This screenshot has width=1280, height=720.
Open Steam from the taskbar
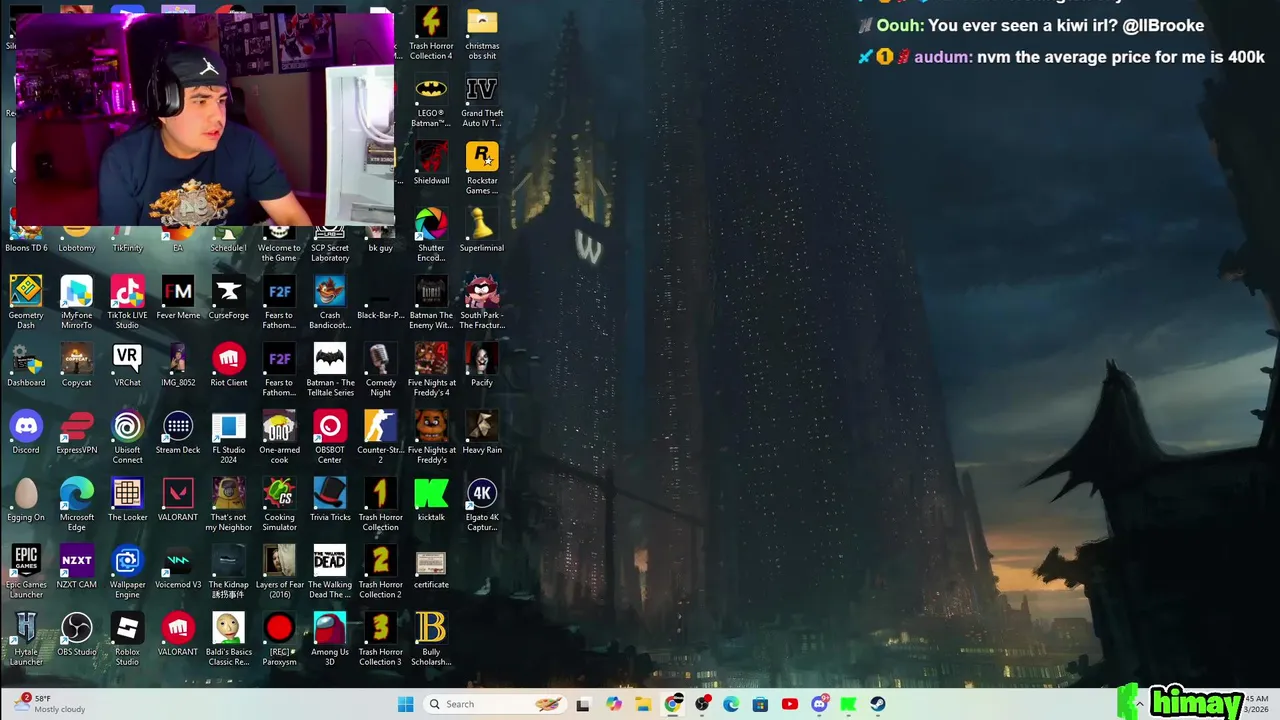pos(878,704)
